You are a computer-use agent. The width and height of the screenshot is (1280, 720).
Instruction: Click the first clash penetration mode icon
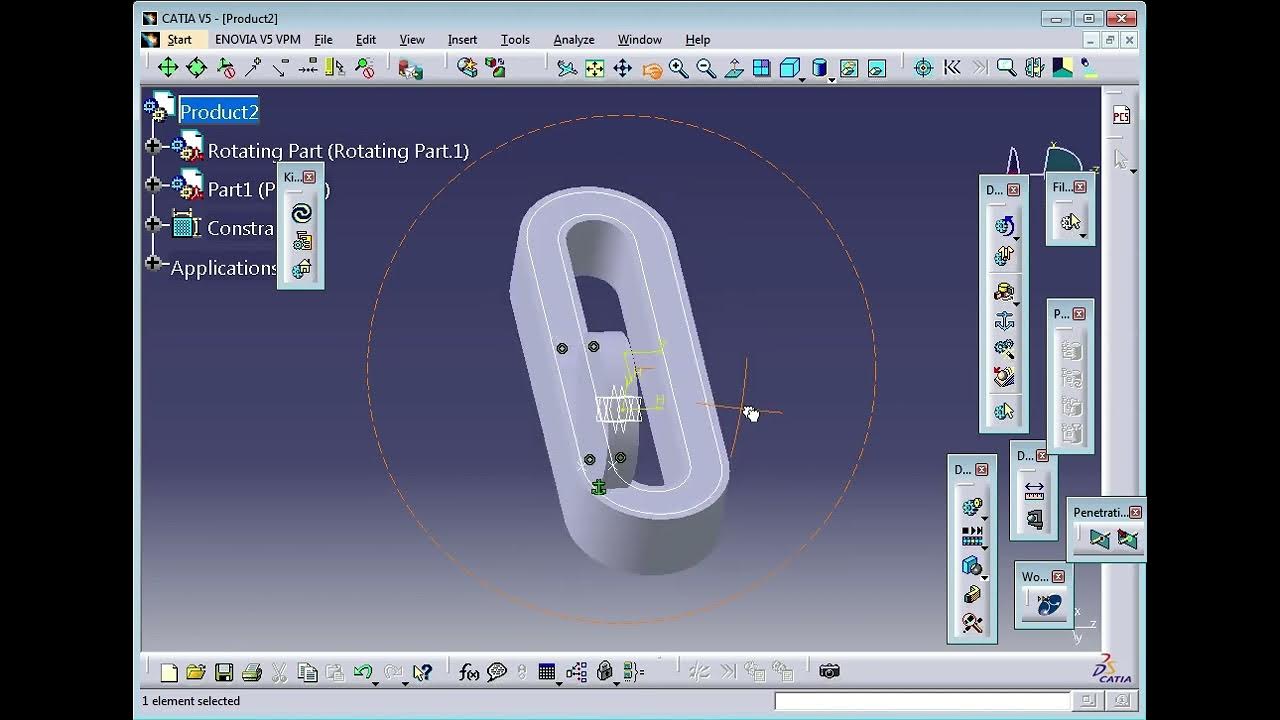pyautogui.click(x=1100, y=539)
